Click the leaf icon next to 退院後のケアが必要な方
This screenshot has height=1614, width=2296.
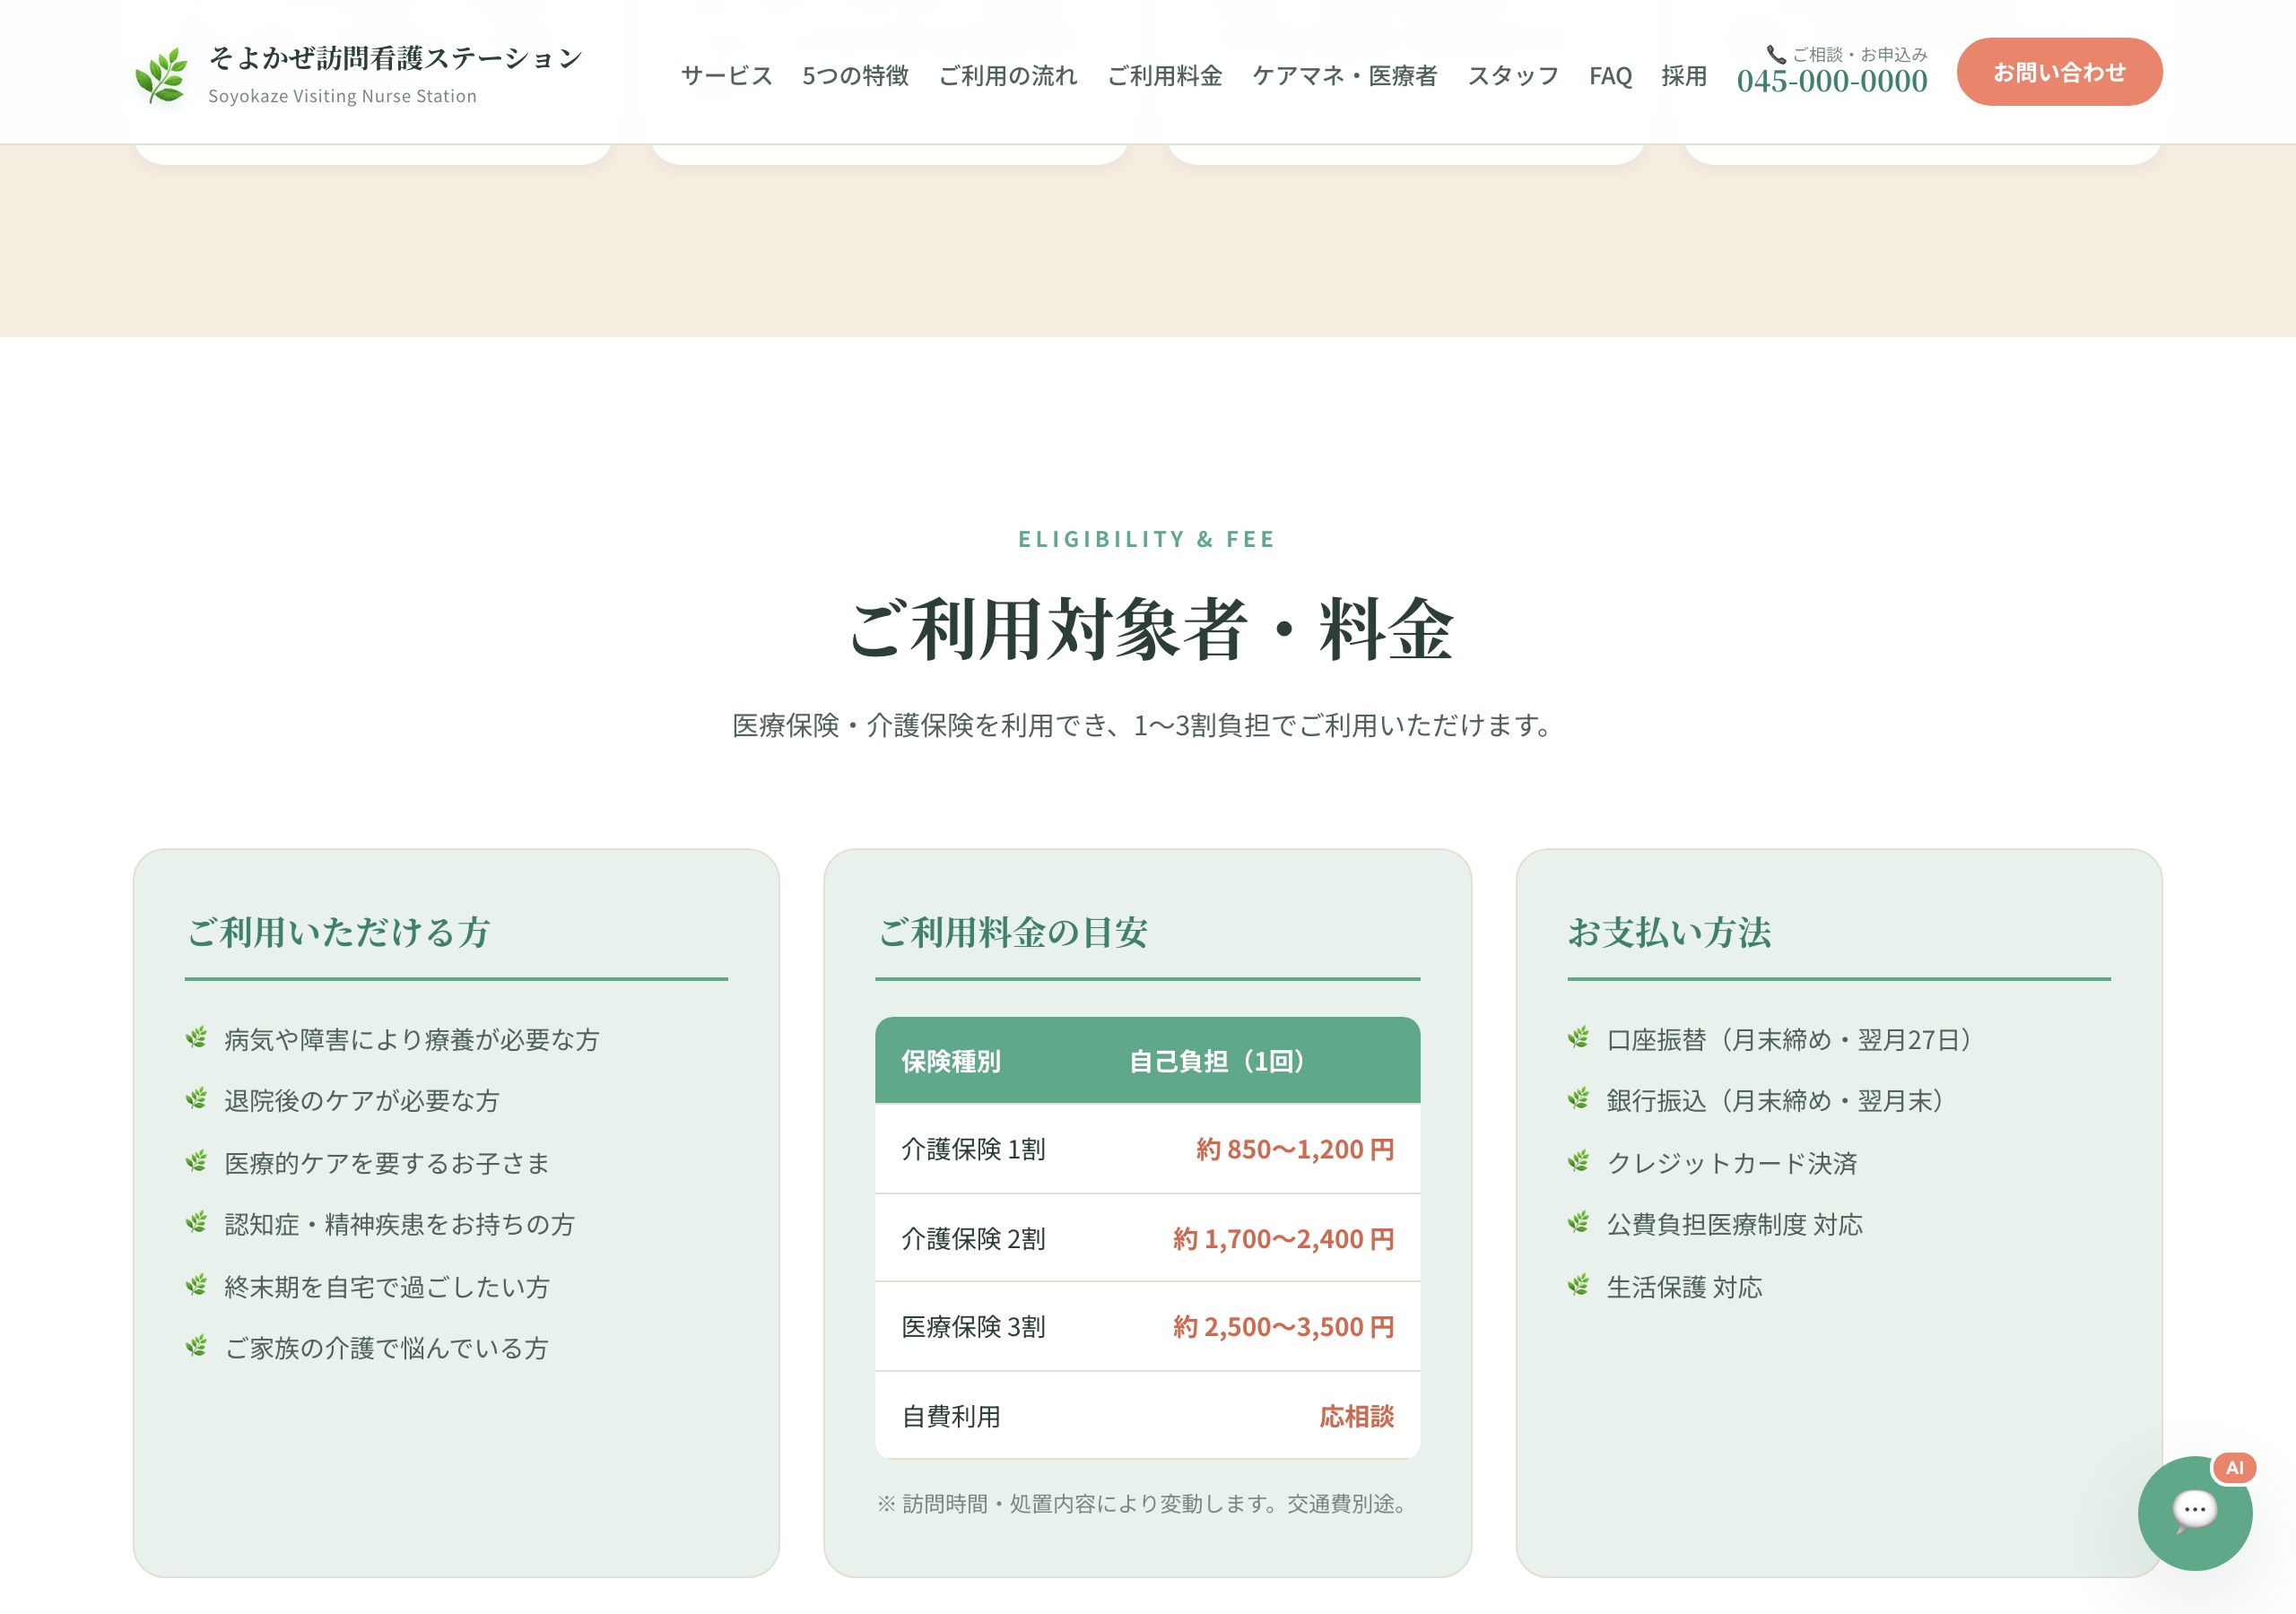tap(196, 1100)
